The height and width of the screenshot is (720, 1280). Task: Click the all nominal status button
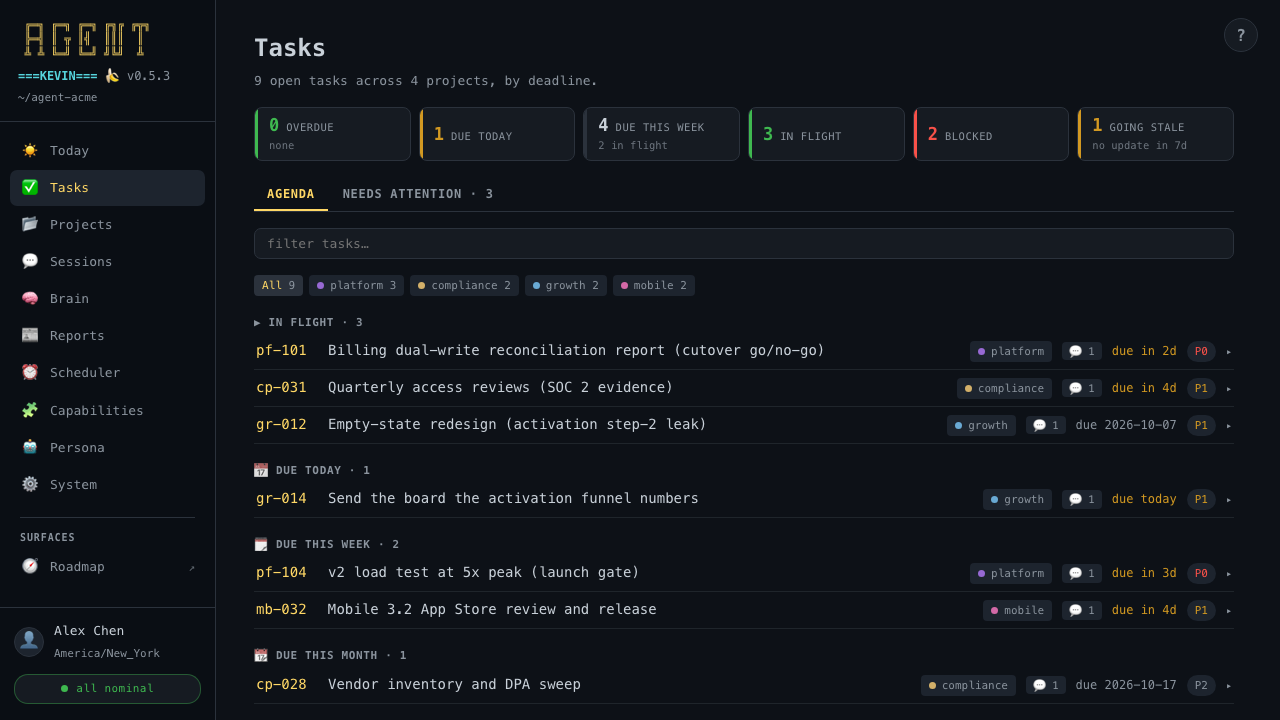coord(107,688)
